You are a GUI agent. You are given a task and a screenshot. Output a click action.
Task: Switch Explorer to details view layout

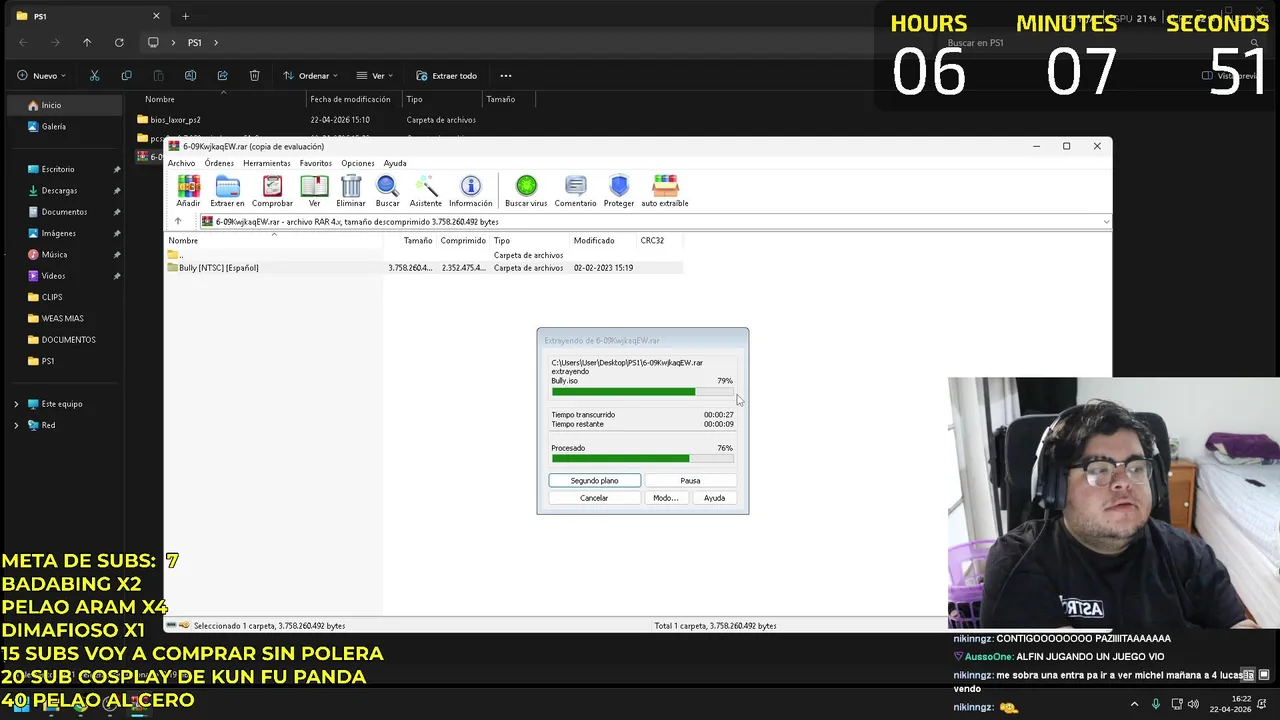[1246, 675]
